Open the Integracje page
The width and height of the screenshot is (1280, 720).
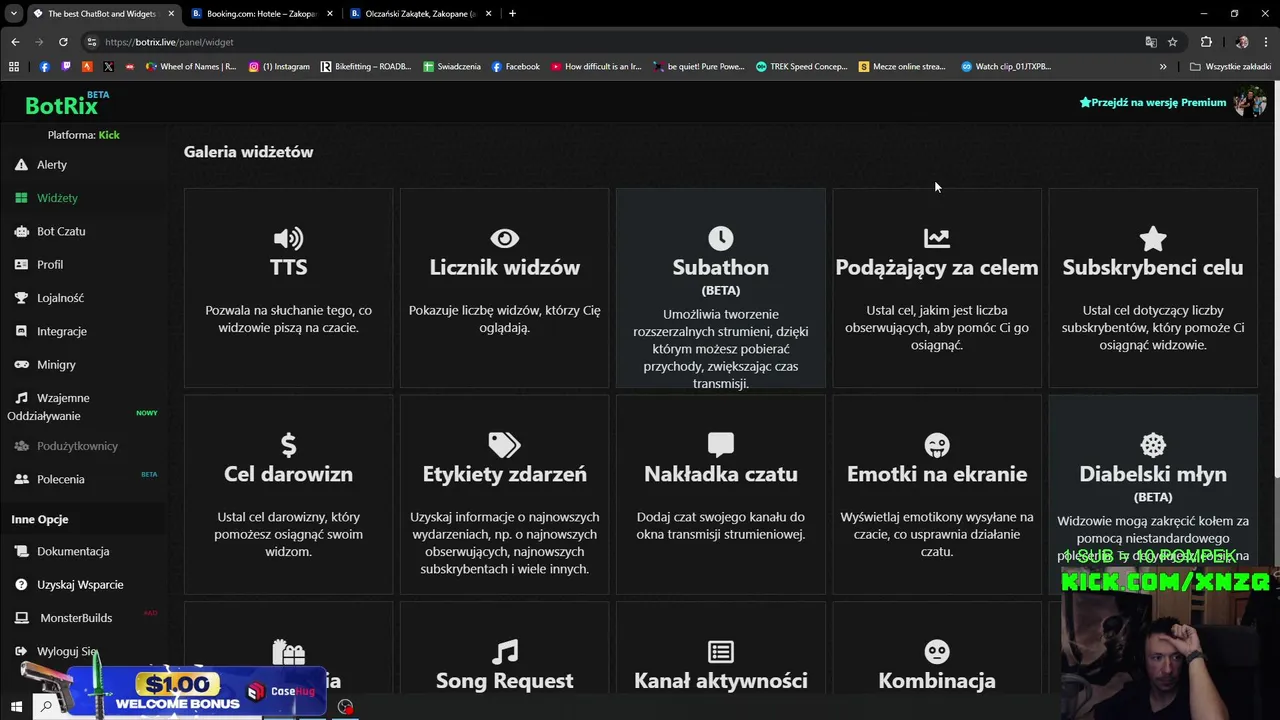pyautogui.click(x=62, y=331)
